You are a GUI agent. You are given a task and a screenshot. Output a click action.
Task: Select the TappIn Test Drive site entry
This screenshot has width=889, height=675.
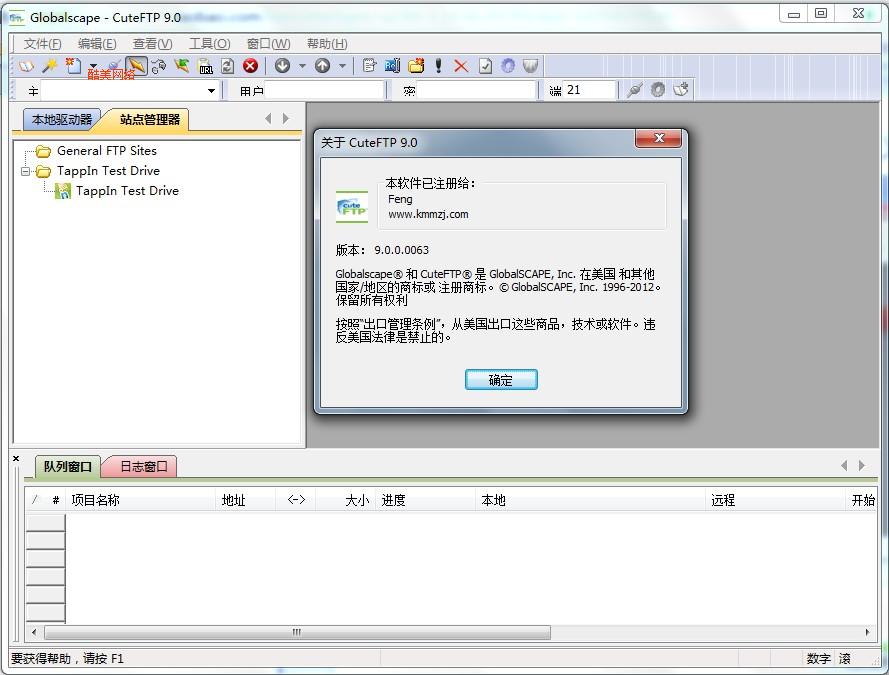click(x=127, y=191)
